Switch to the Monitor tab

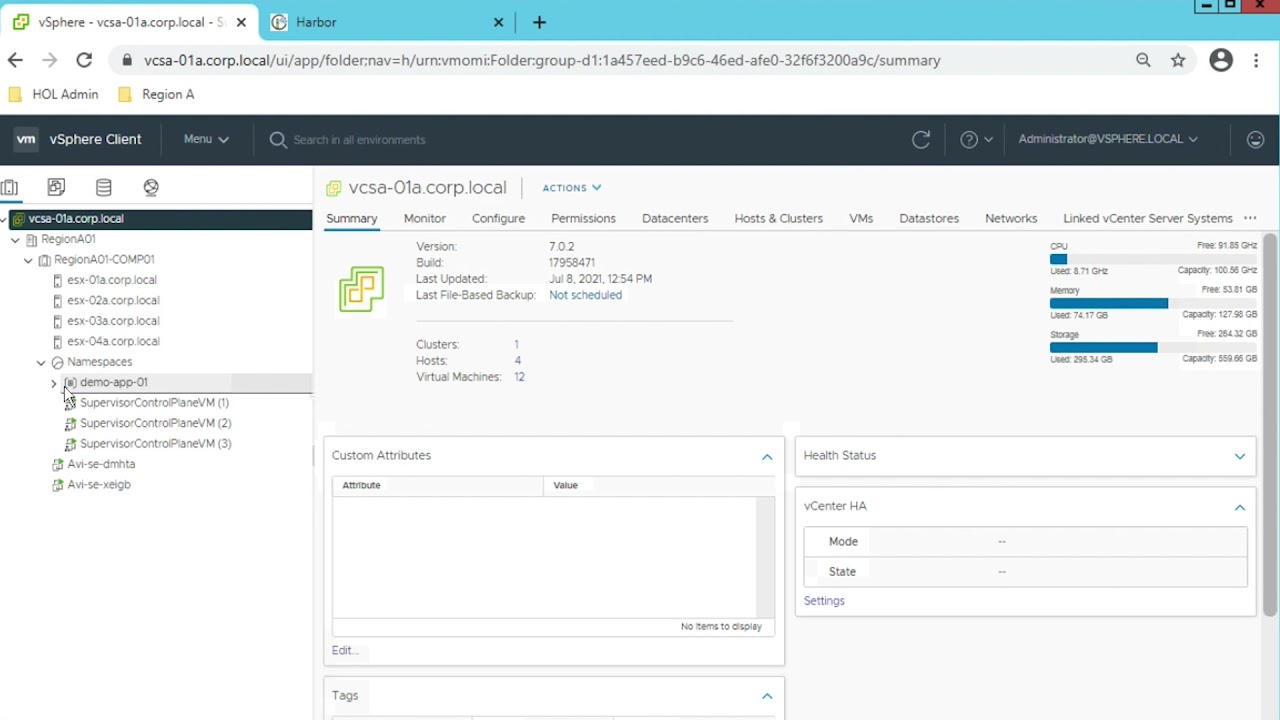[x=424, y=218]
